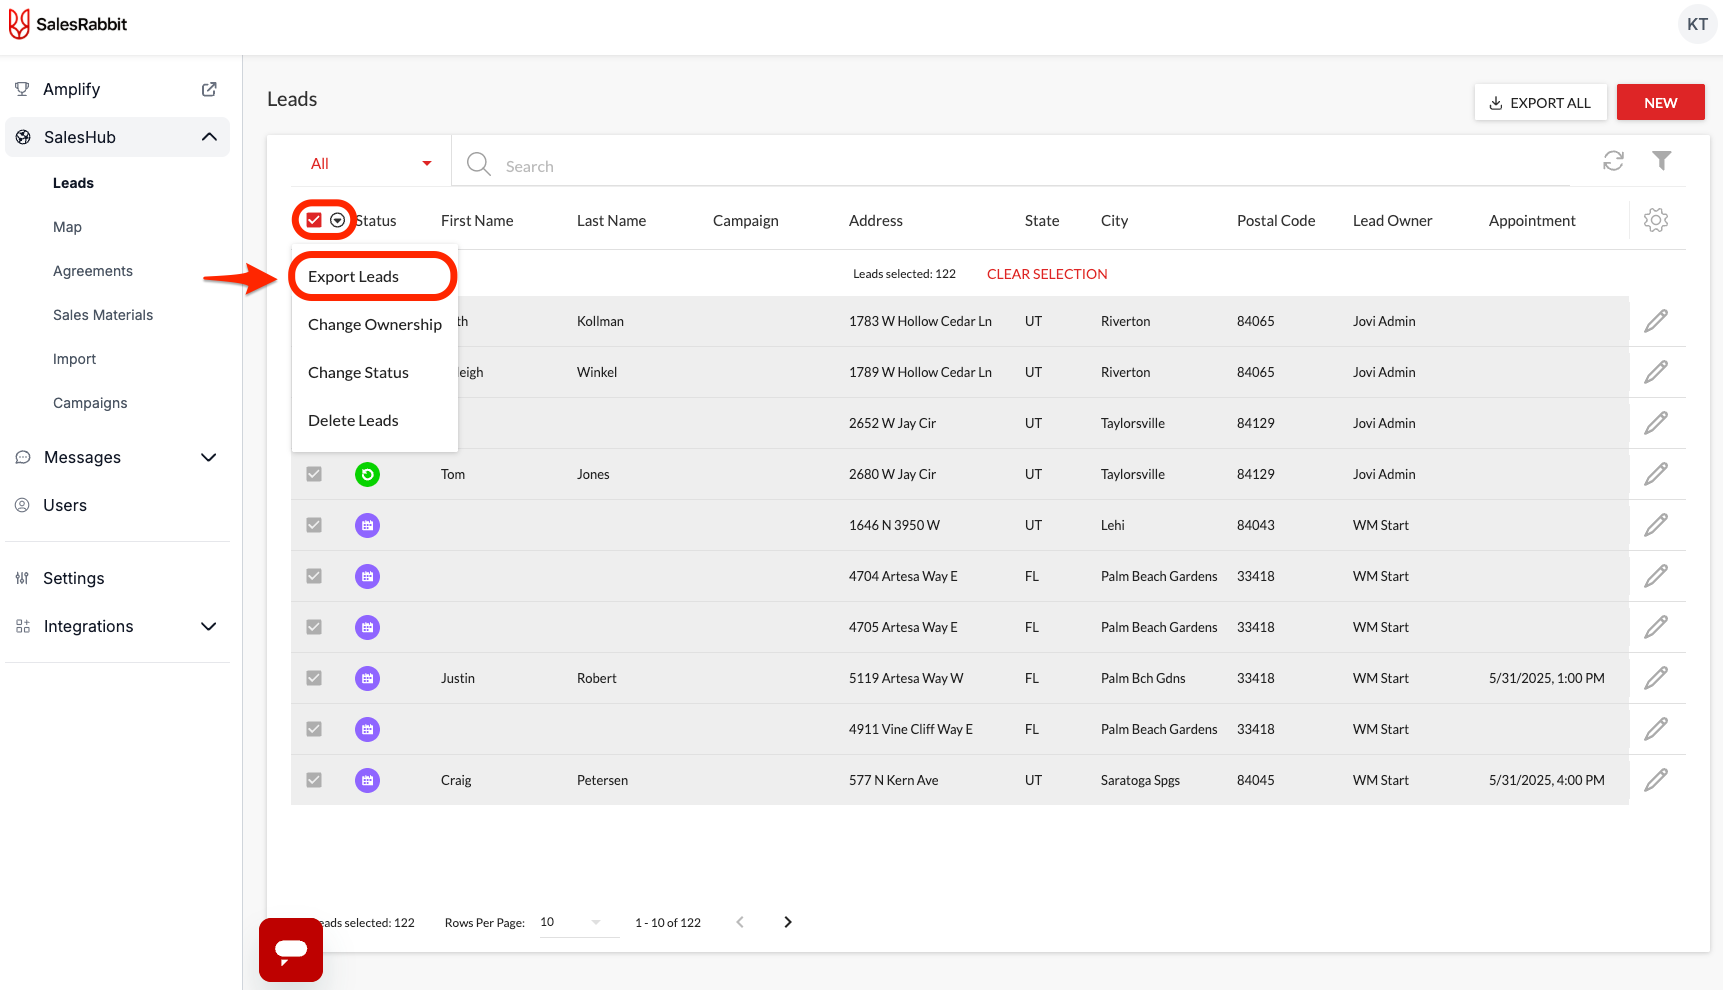The height and width of the screenshot is (990, 1723).
Task: Sort by Postal Code column header
Action: coord(1276,220)
